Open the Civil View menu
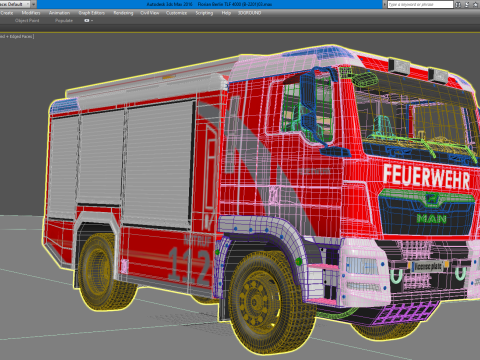Image resolution: width=480 pixels, height=360 pixels. click(149, 13)
